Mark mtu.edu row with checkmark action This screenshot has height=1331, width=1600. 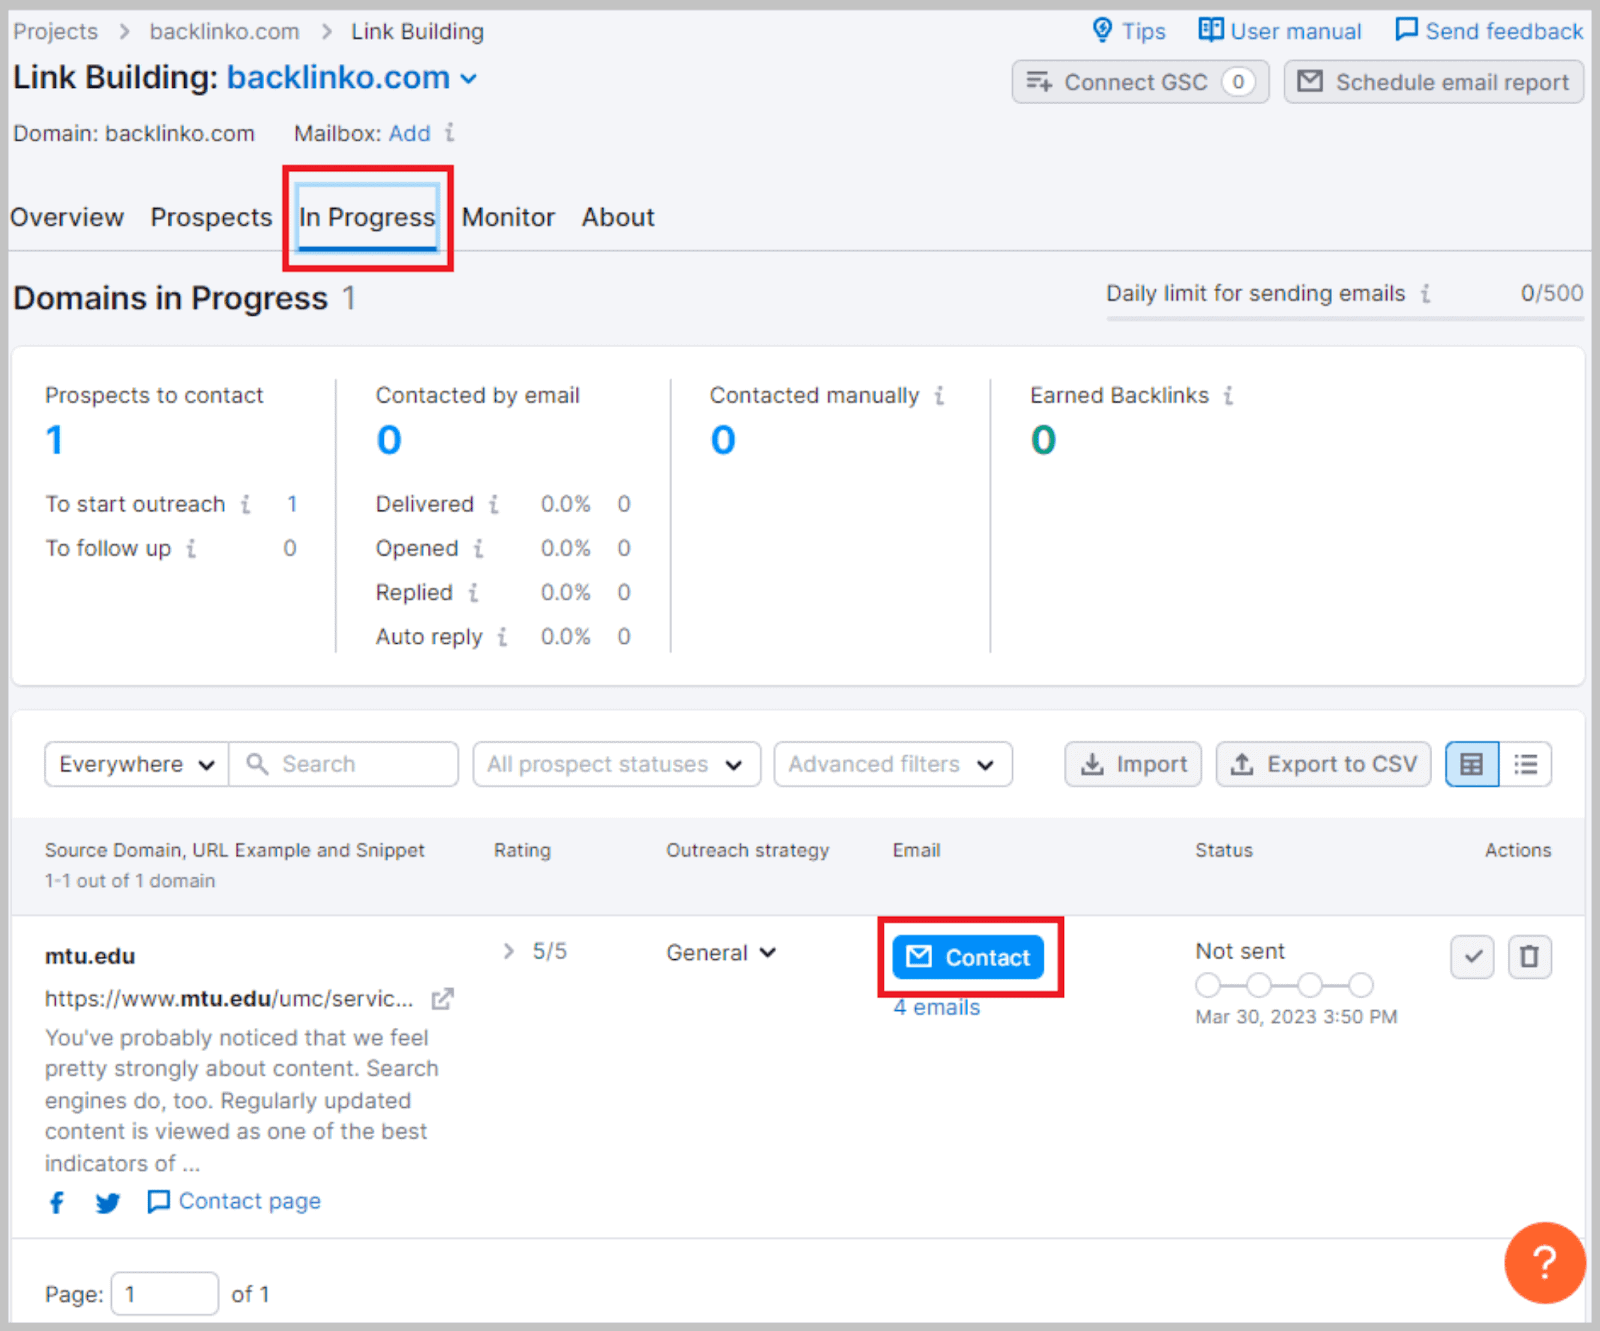(1472, 957)
